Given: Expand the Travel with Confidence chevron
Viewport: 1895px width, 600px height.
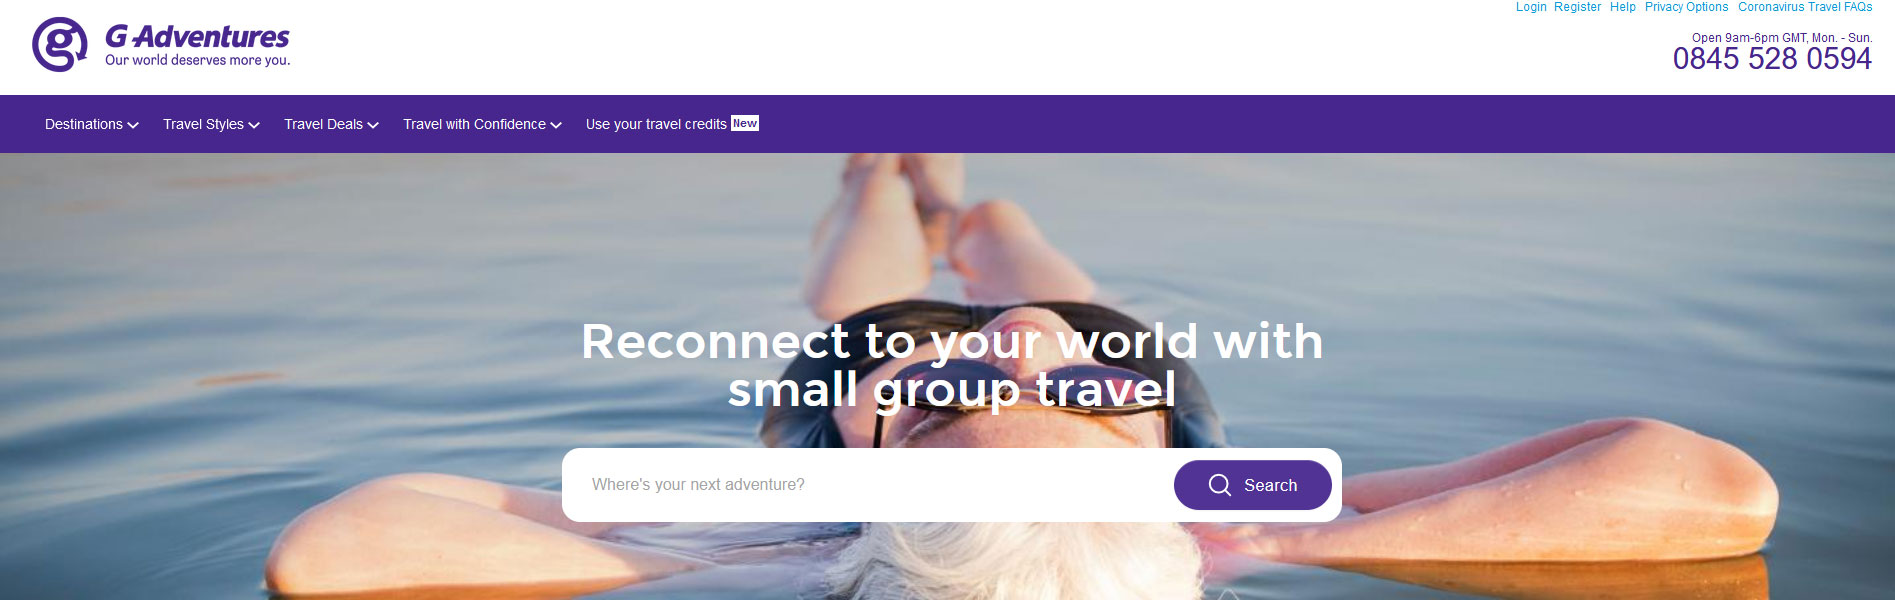Looking at the screenshot, I should 556,125.
